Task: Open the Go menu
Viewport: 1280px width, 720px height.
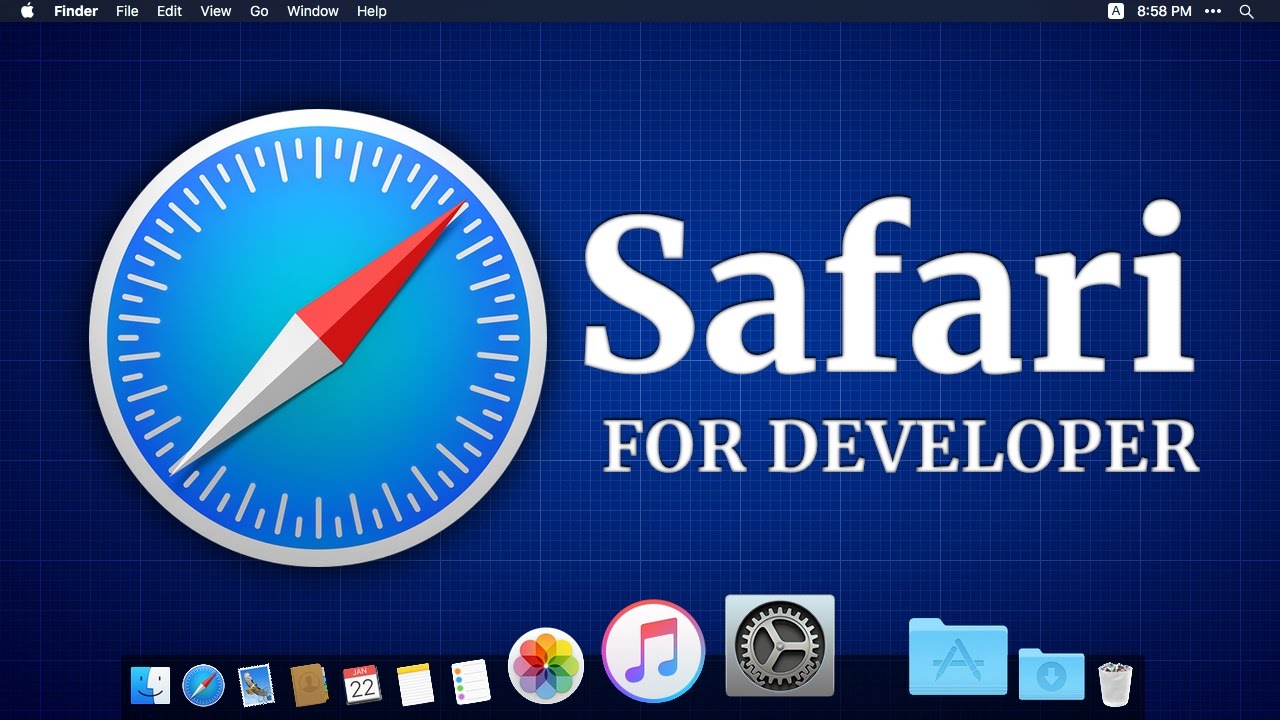Action: (259, 11)
